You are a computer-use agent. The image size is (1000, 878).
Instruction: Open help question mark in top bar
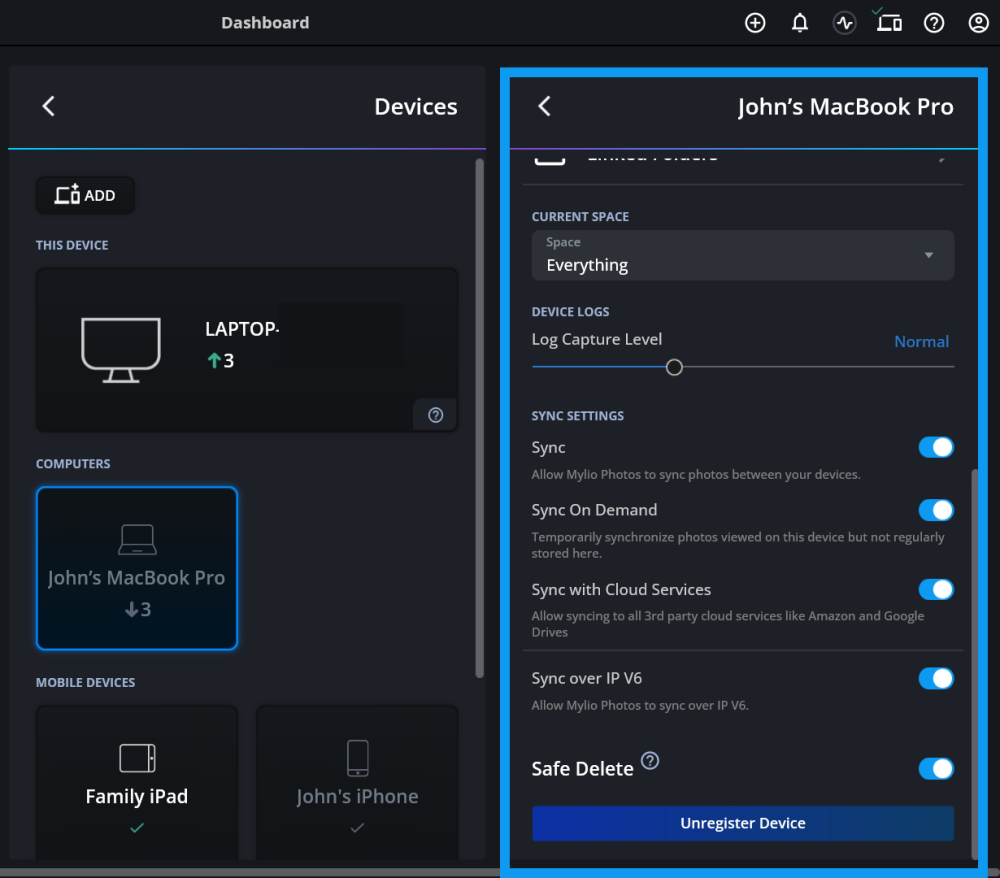point(934,23)
